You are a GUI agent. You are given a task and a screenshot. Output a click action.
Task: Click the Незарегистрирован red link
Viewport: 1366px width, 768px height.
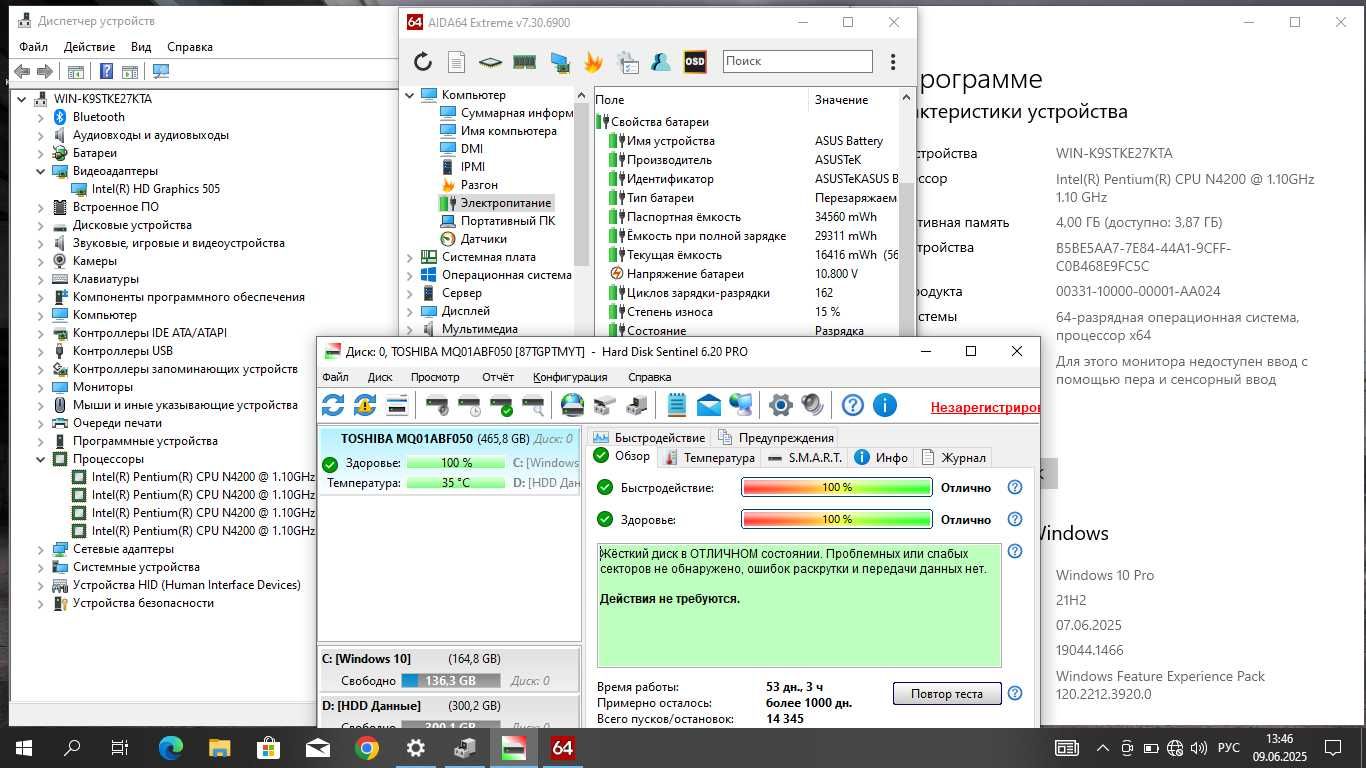tap(985, 407)
